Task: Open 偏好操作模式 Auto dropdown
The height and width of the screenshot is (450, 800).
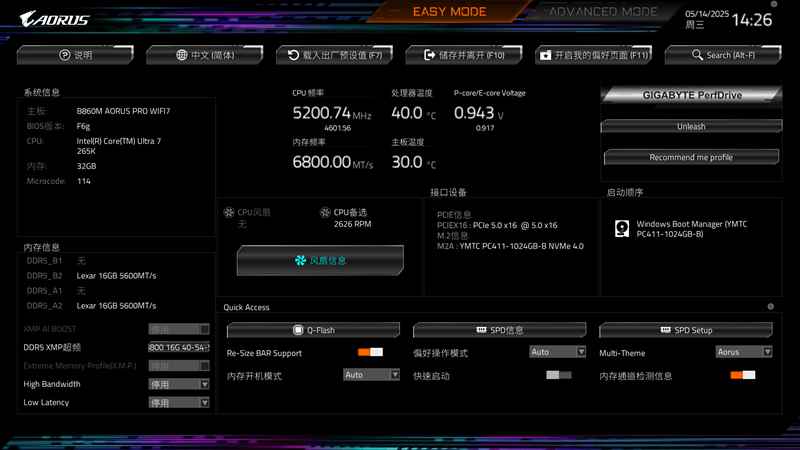Action: [x=558, y=352]
